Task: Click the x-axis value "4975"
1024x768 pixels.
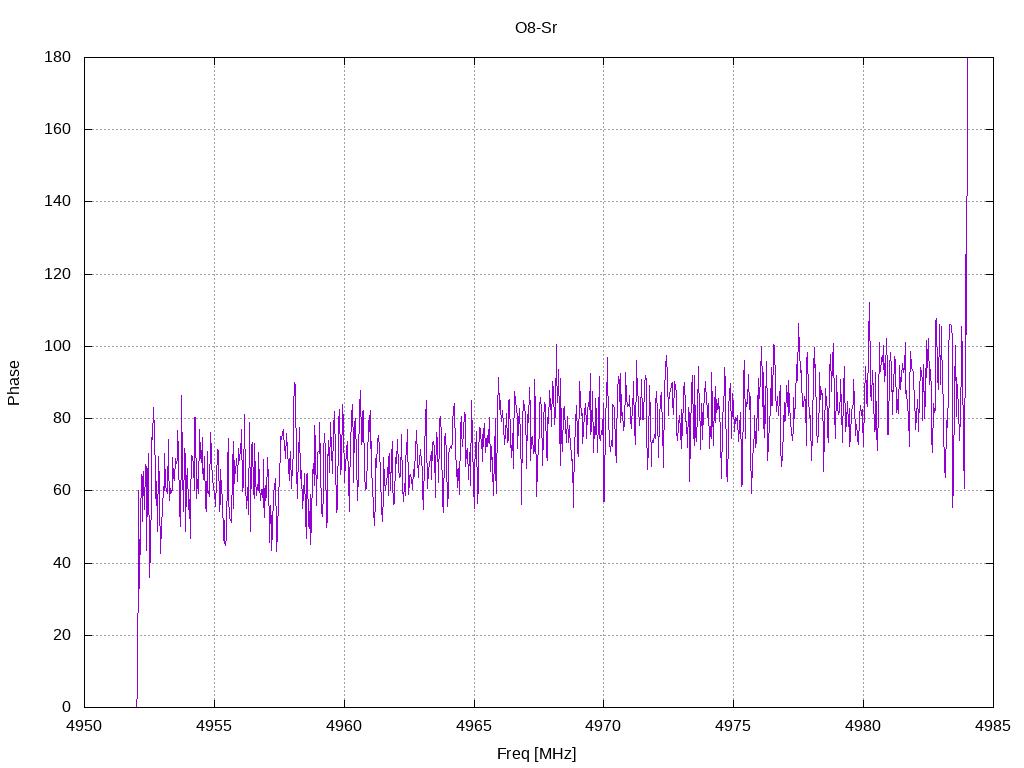Action: 733,726
